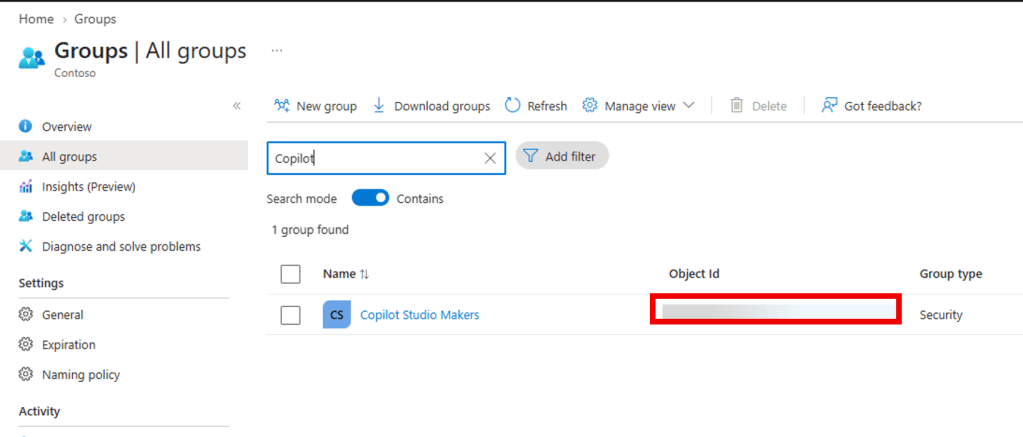Click the Refresh circular arrow icon
This screenshot has width=1023, height=437.
513,105
